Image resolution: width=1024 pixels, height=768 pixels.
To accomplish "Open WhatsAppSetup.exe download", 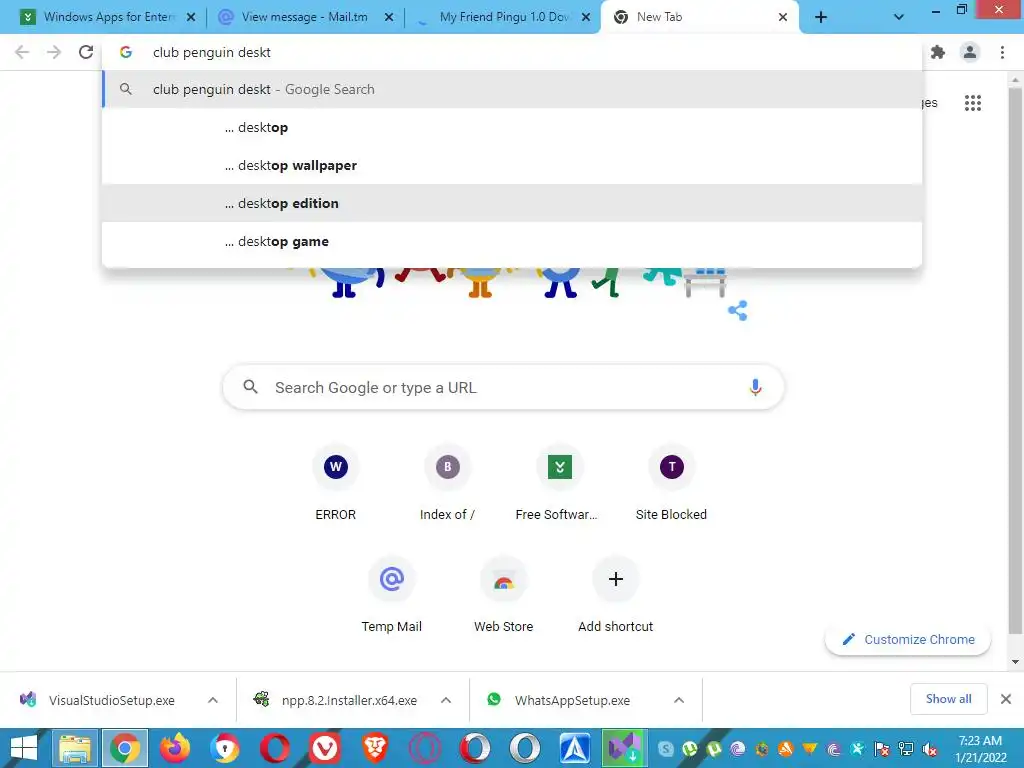I will [x=559, y=700].
